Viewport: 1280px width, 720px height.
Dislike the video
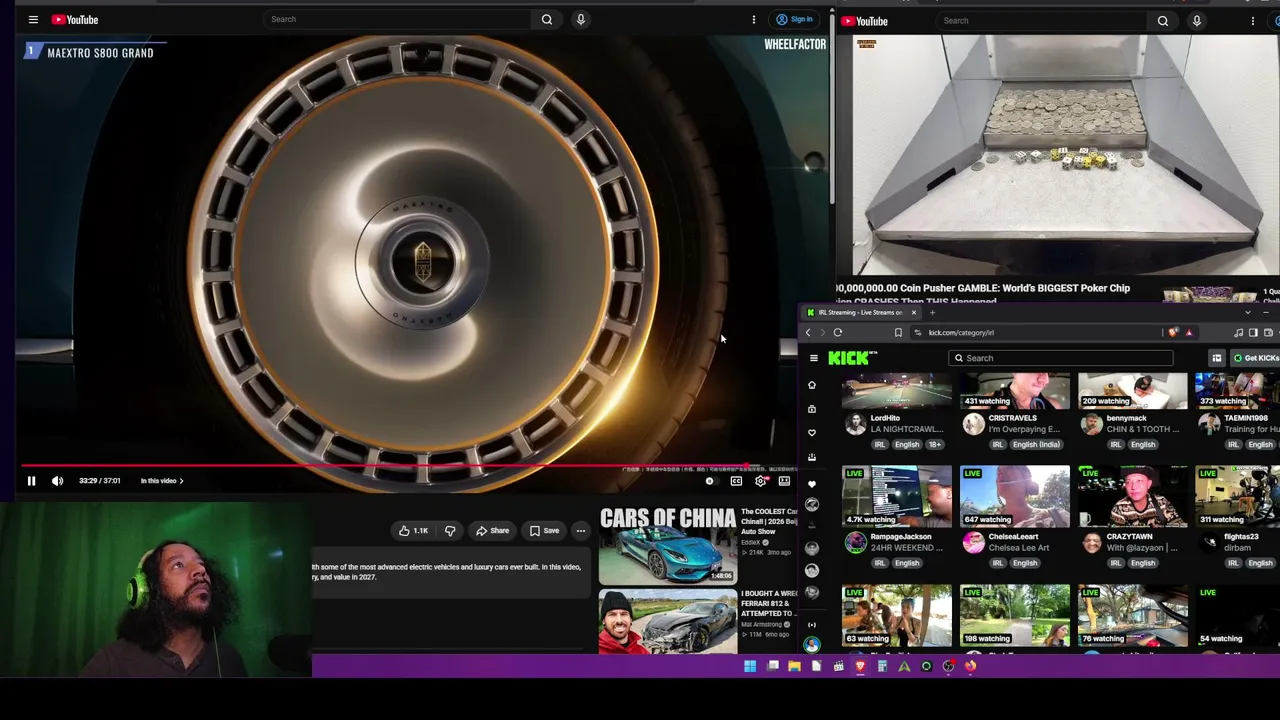pos(450,531)
